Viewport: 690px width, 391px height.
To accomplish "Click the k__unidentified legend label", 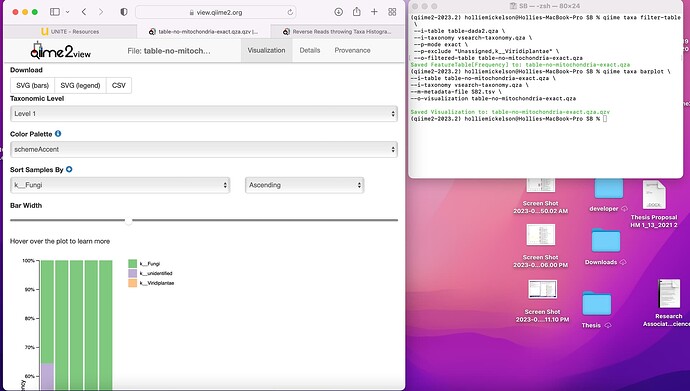I will pos(156,273).
